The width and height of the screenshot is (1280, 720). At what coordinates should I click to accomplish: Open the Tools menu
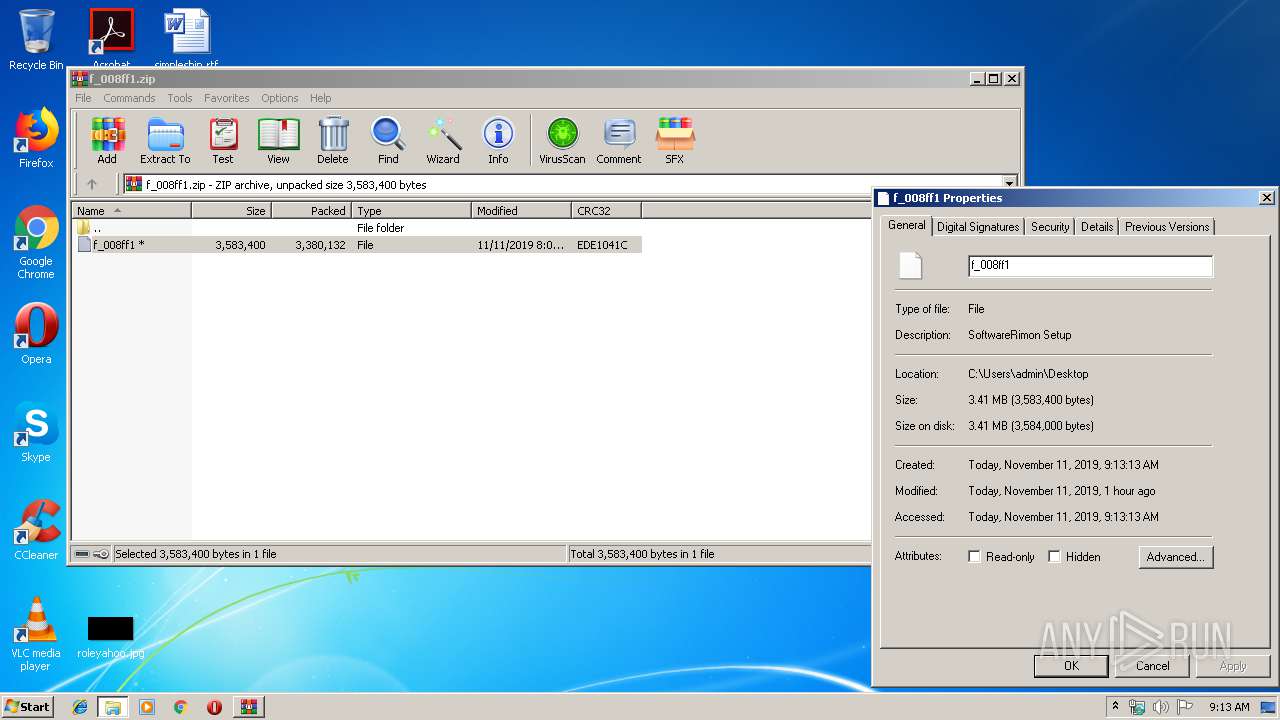(180, 98)
